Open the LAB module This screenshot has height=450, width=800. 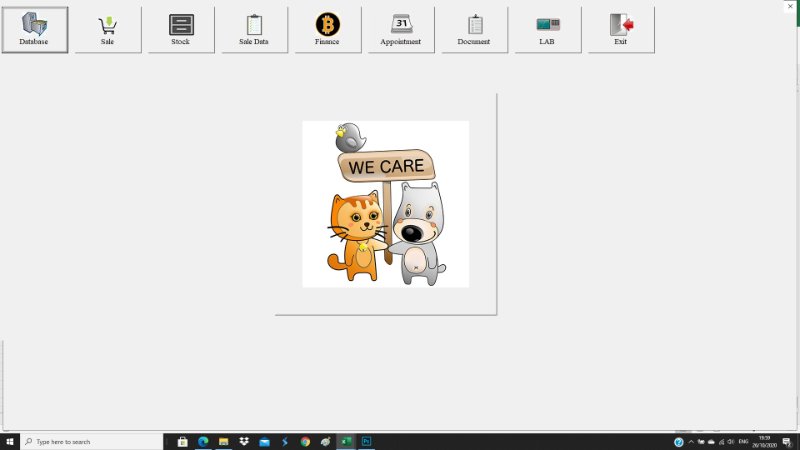(x=547, y=30)
